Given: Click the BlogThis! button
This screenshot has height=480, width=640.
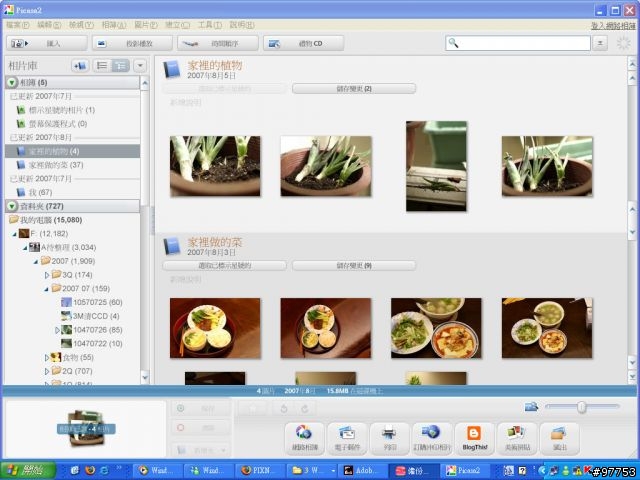Looking at the screenshot, I should click(x=475, y=438).
